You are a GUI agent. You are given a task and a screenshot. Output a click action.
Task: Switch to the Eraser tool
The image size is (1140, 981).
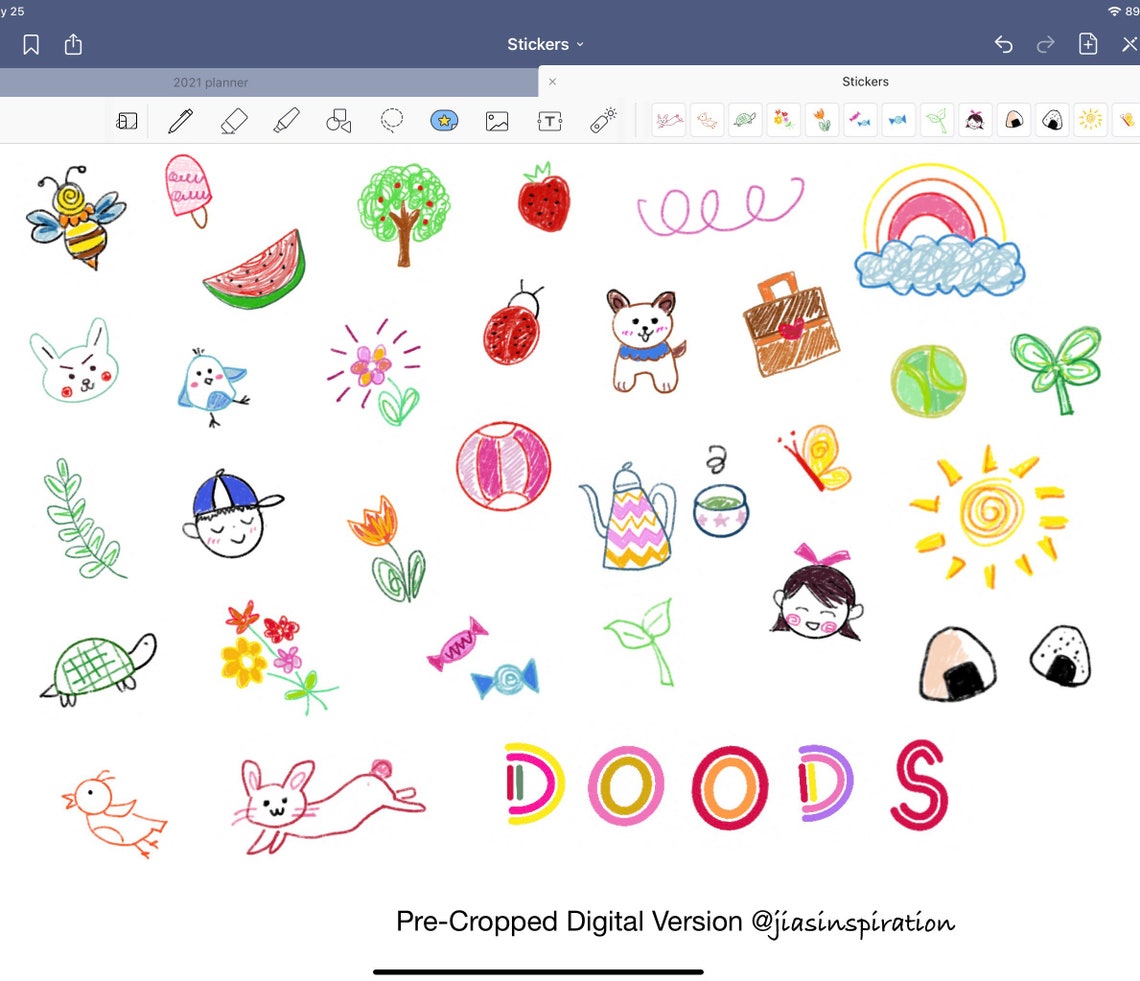coord(234,119)
